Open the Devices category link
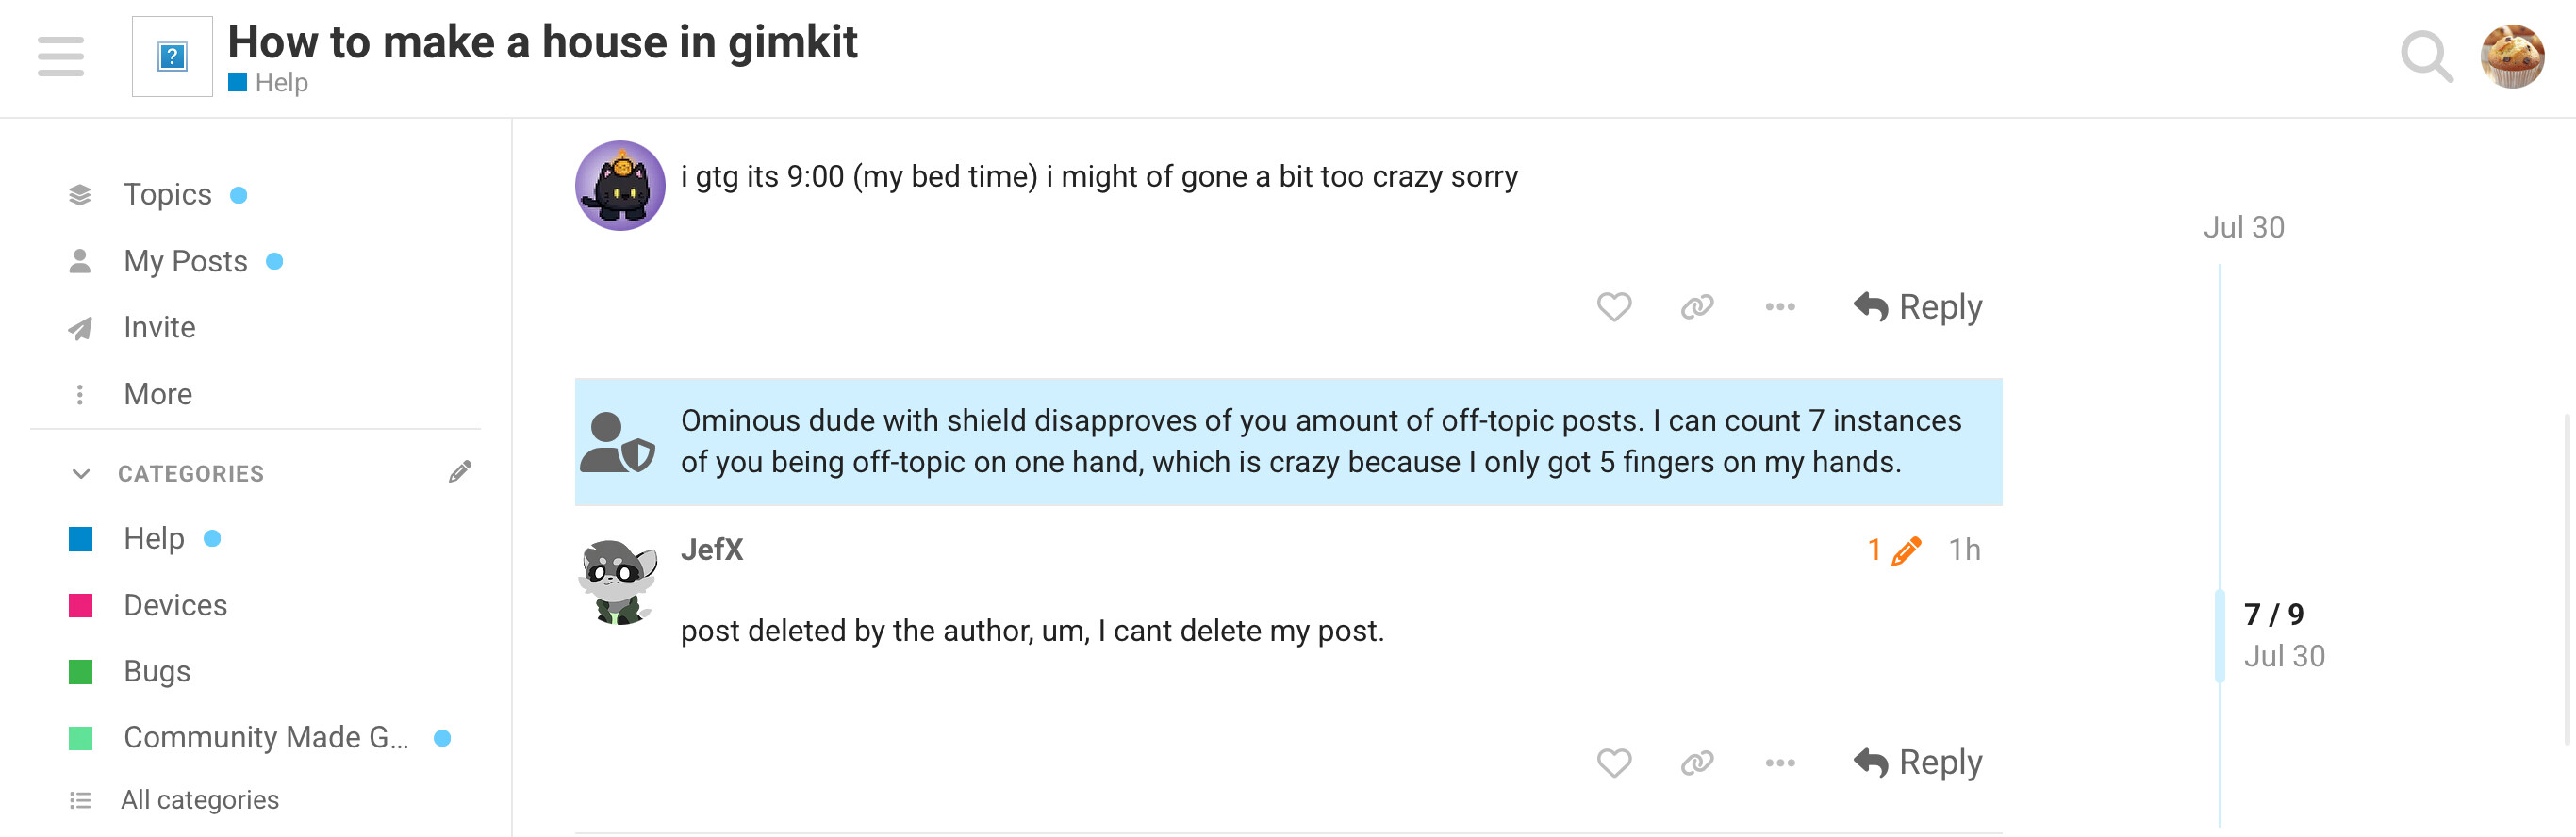The width and height of the screenshot is (2576, 837). coord(175,605)
